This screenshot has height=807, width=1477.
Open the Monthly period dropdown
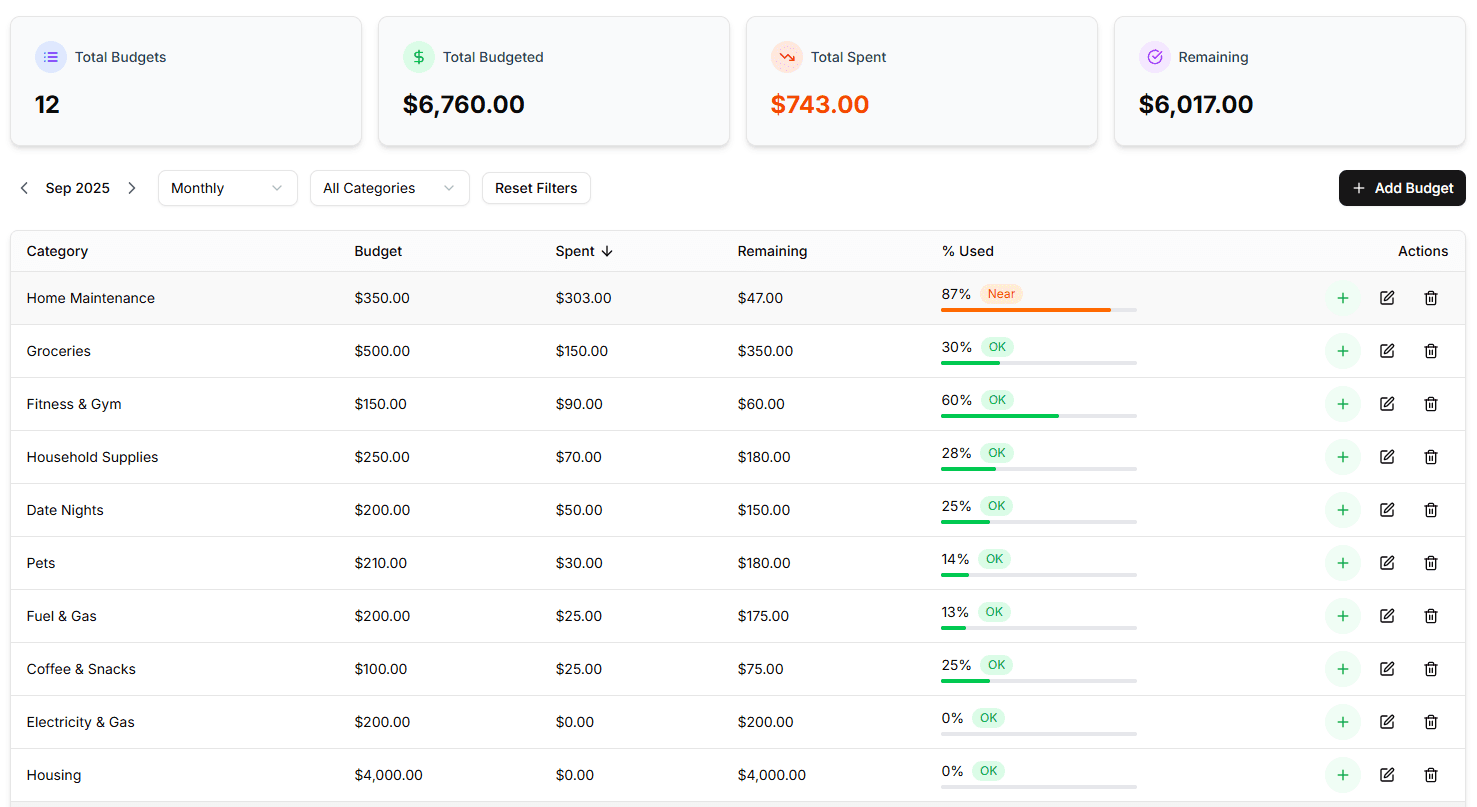pos(227,188)
